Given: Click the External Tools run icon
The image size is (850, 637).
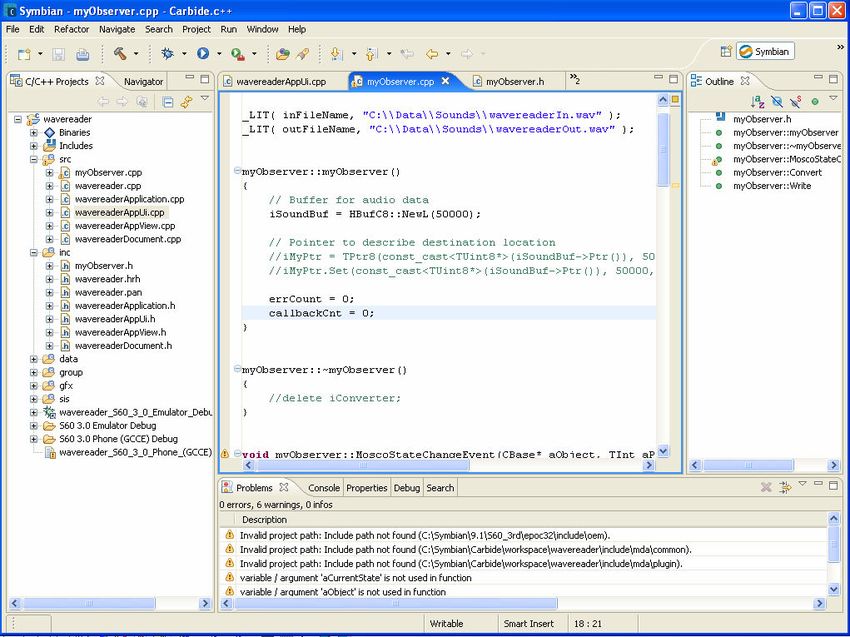Looking at the screenshot, I should pyautogui.click(x=237, y=53).
